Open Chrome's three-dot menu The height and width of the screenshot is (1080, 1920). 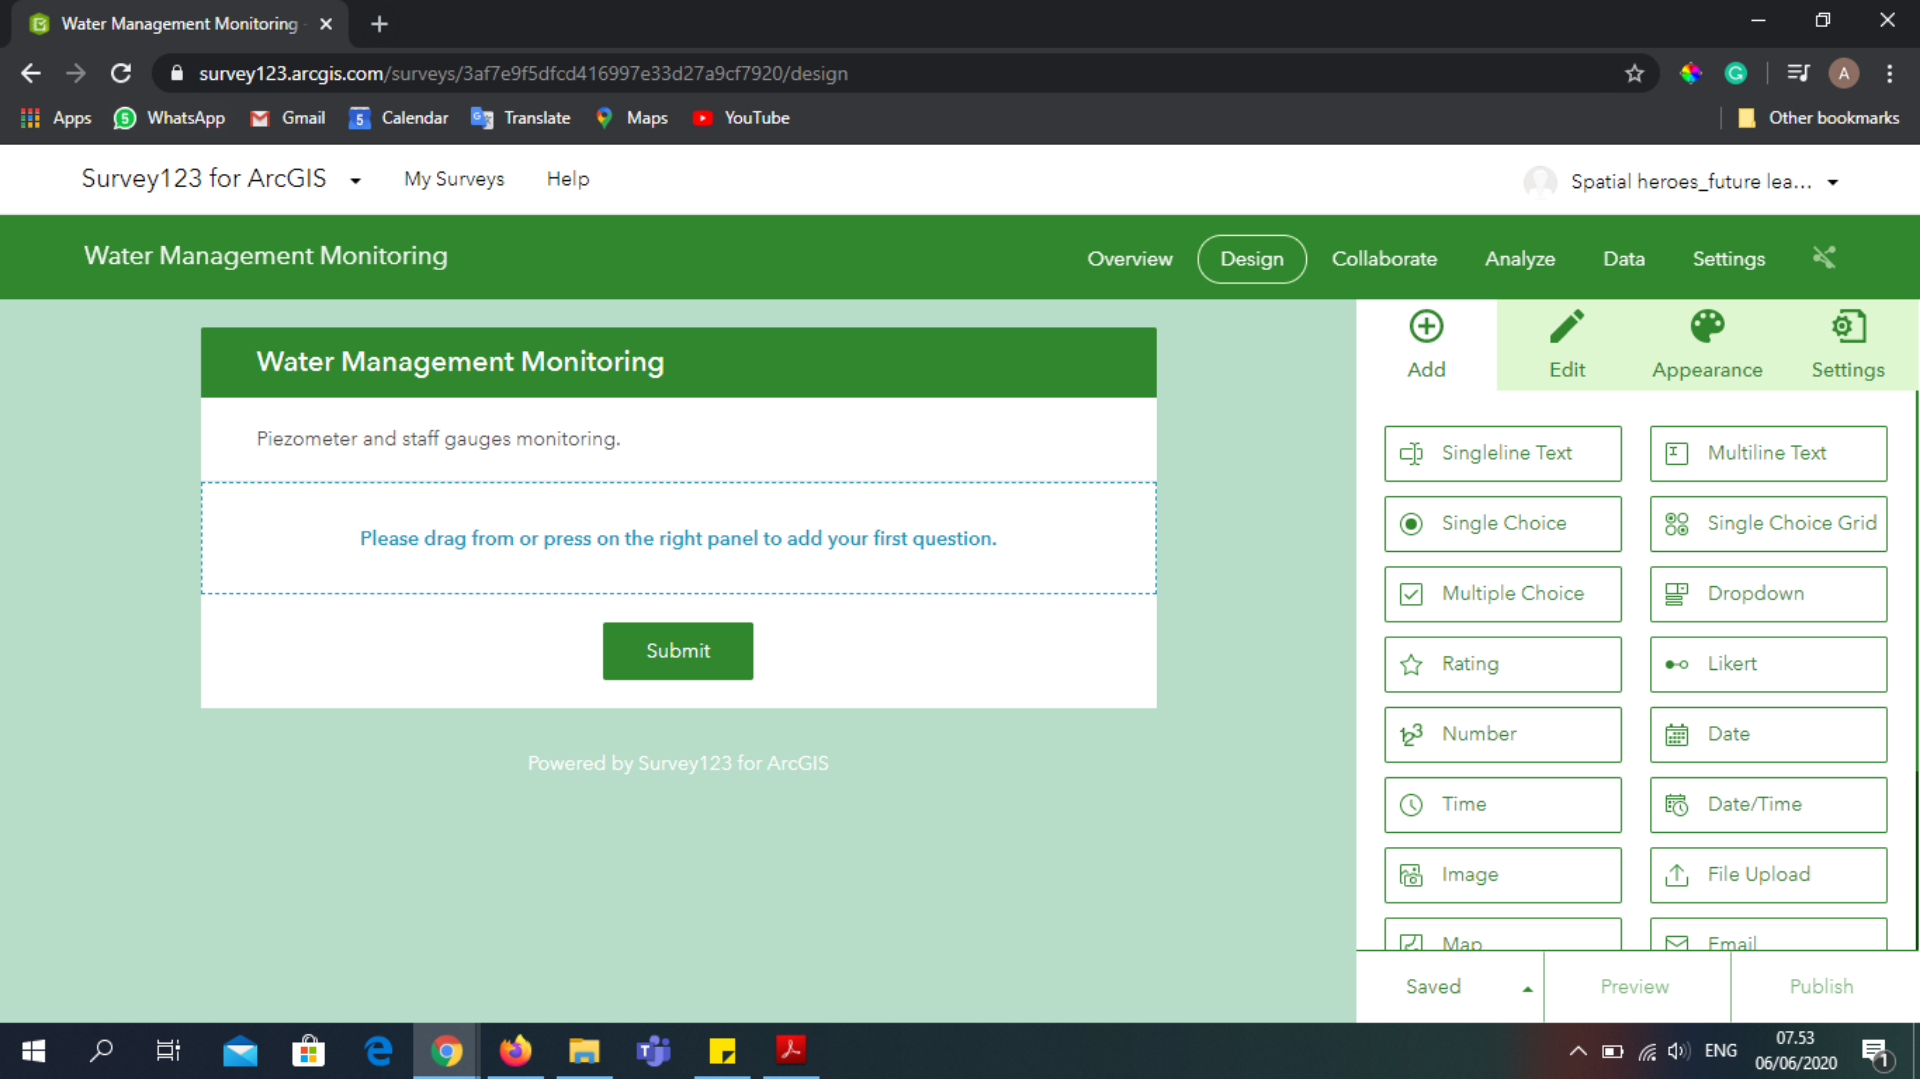tap(1889, 74)
